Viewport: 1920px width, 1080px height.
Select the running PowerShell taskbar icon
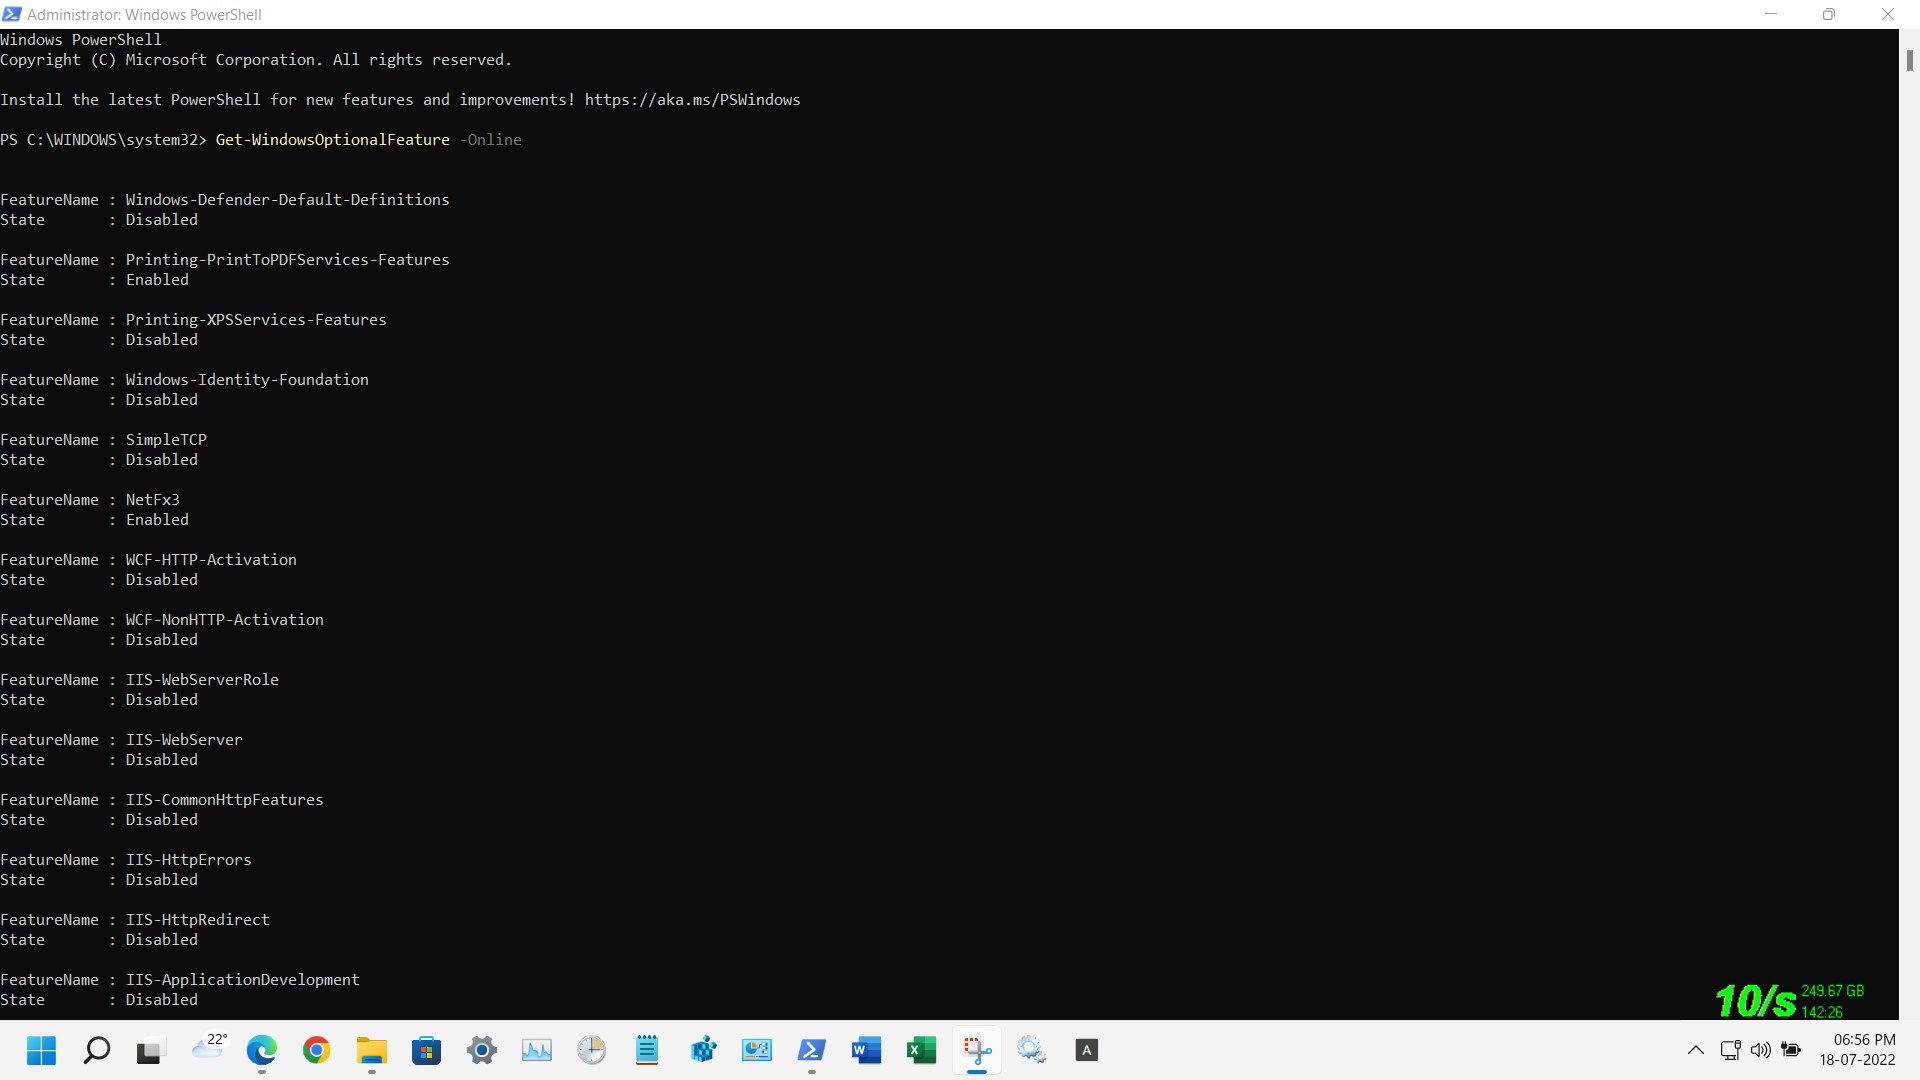(x=812, y=1050)
